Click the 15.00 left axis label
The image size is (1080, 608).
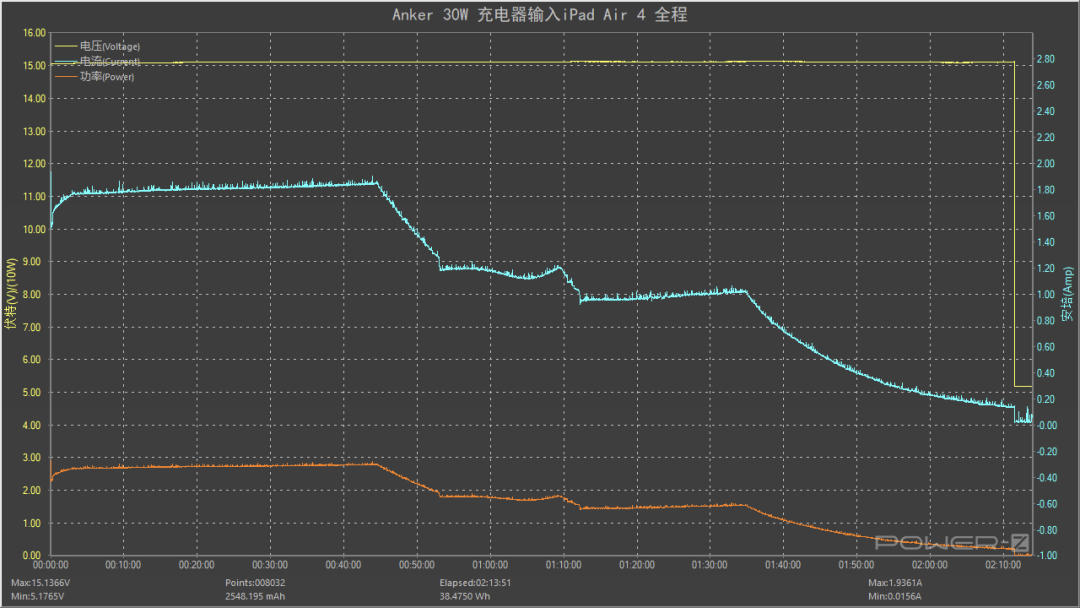(x=34, y=66)
